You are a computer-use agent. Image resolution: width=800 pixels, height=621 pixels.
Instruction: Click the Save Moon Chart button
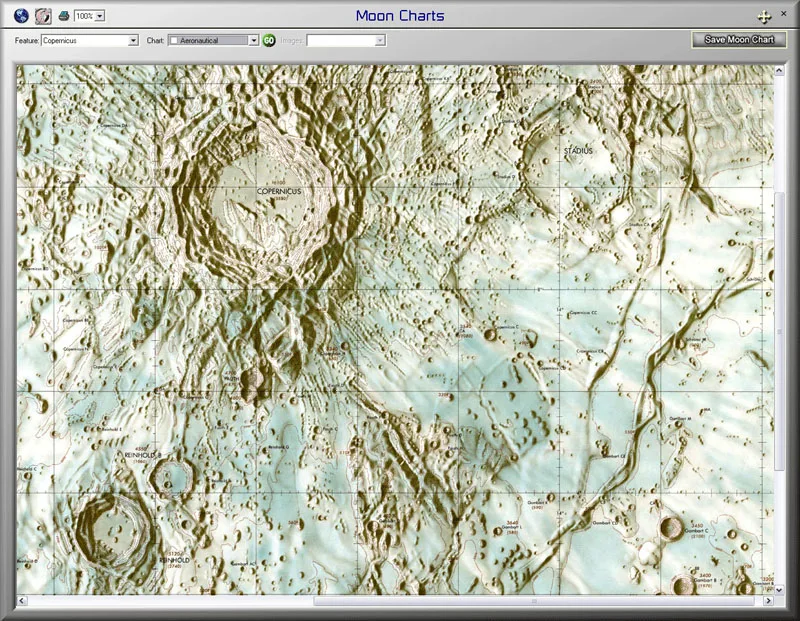[x=739, y=39]
